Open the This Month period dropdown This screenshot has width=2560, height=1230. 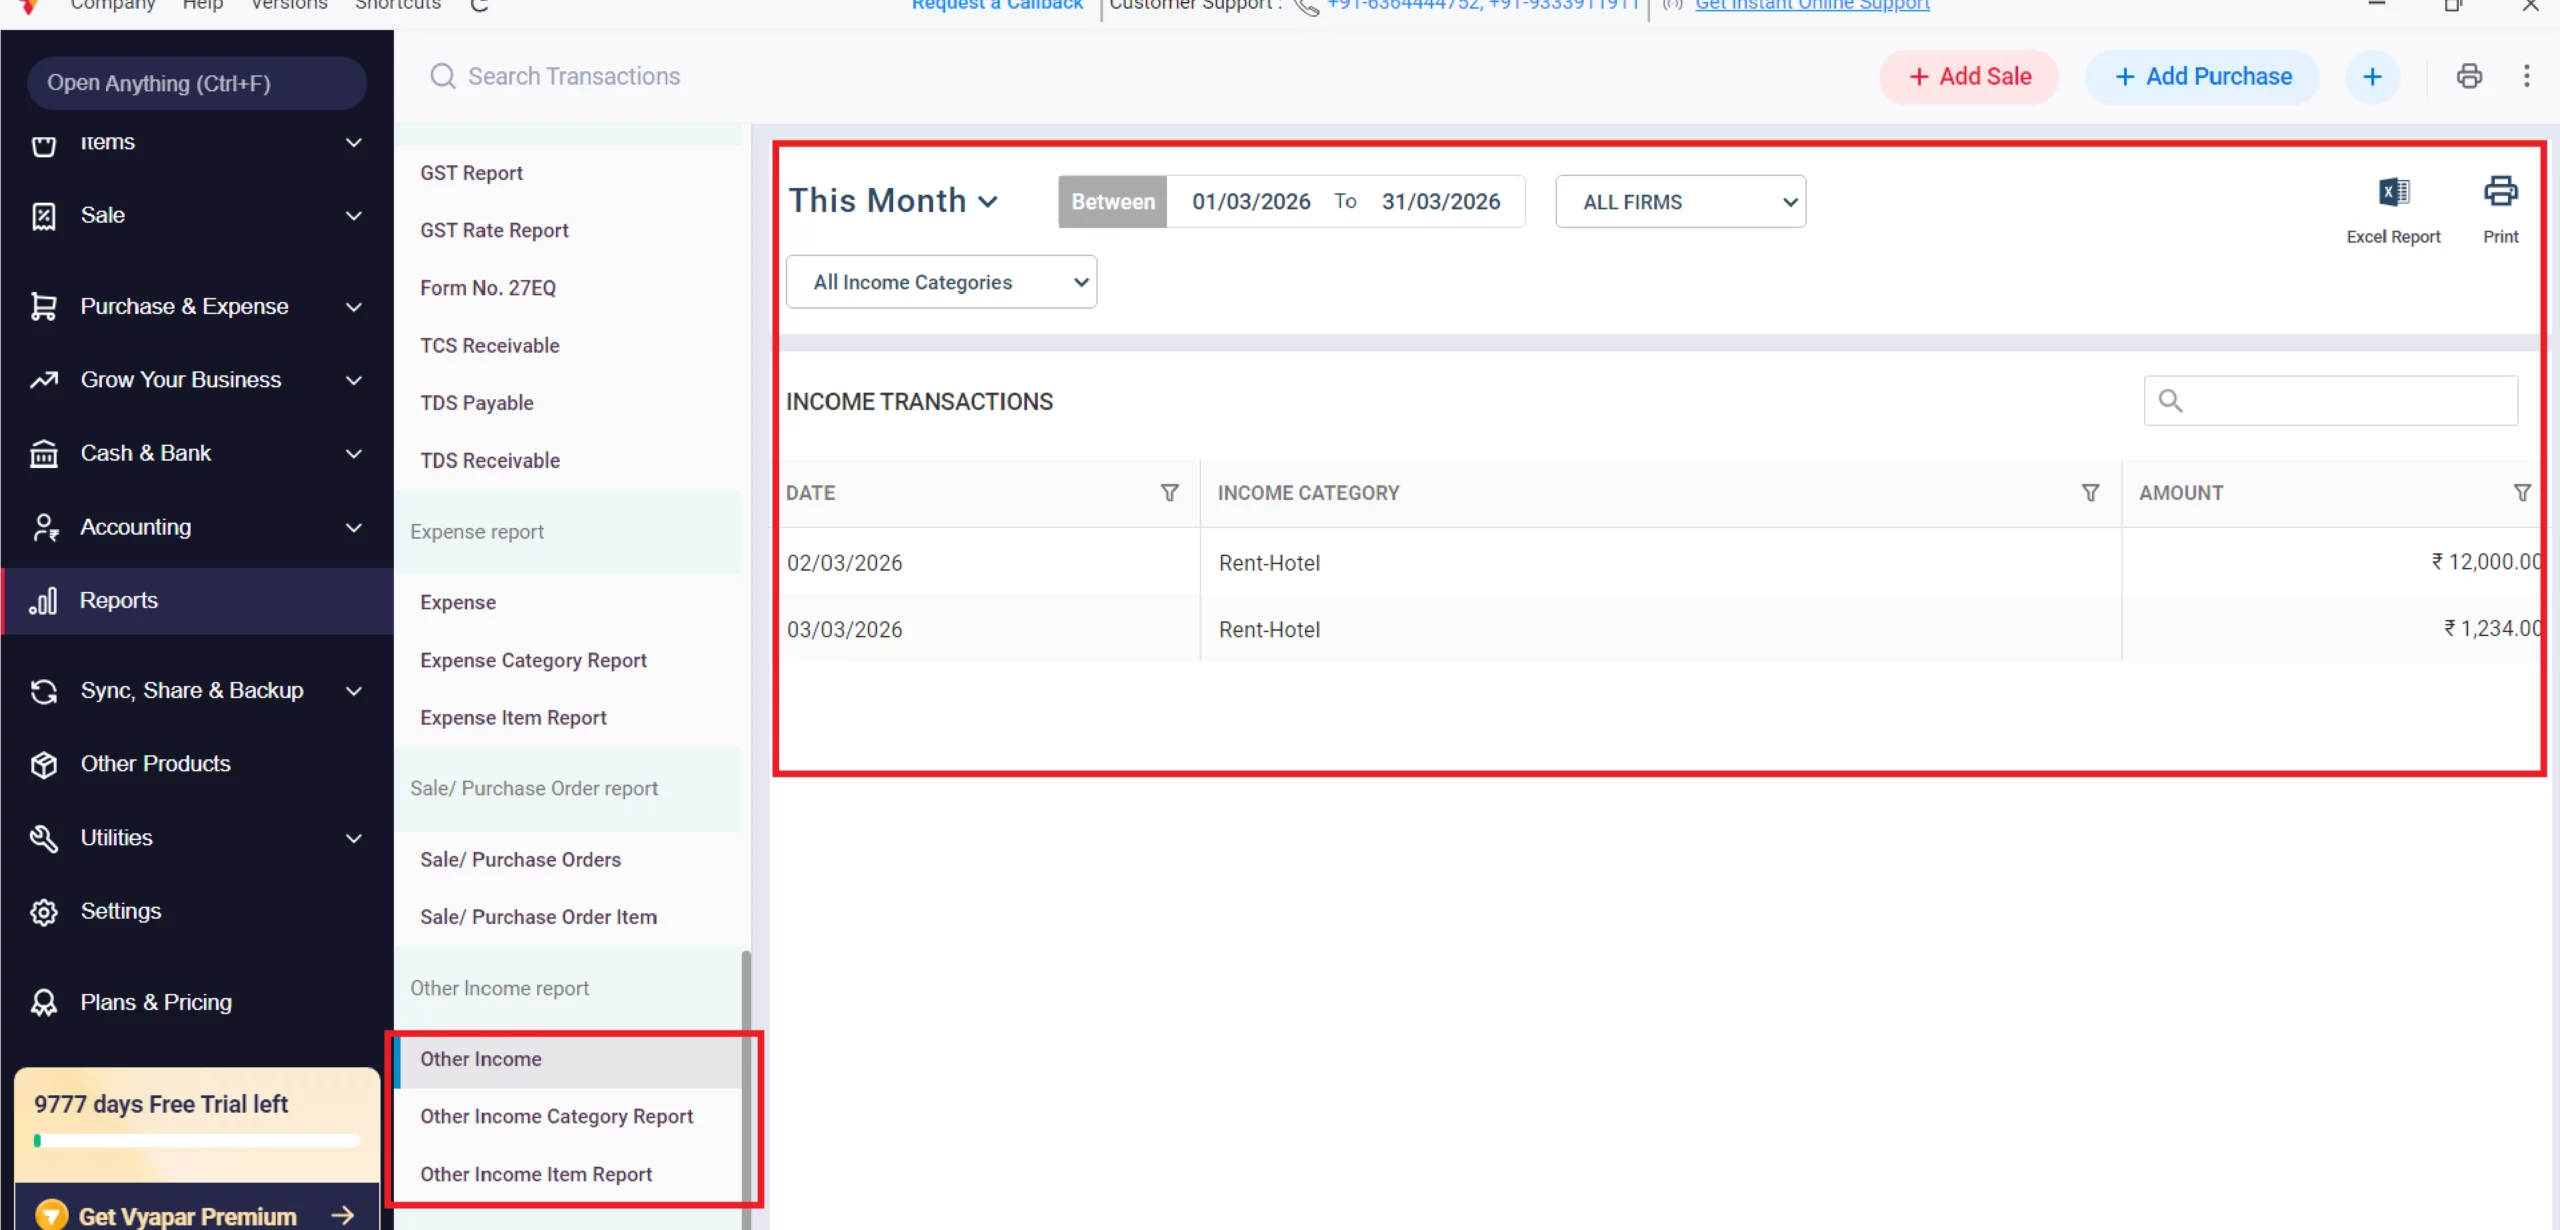893,200
